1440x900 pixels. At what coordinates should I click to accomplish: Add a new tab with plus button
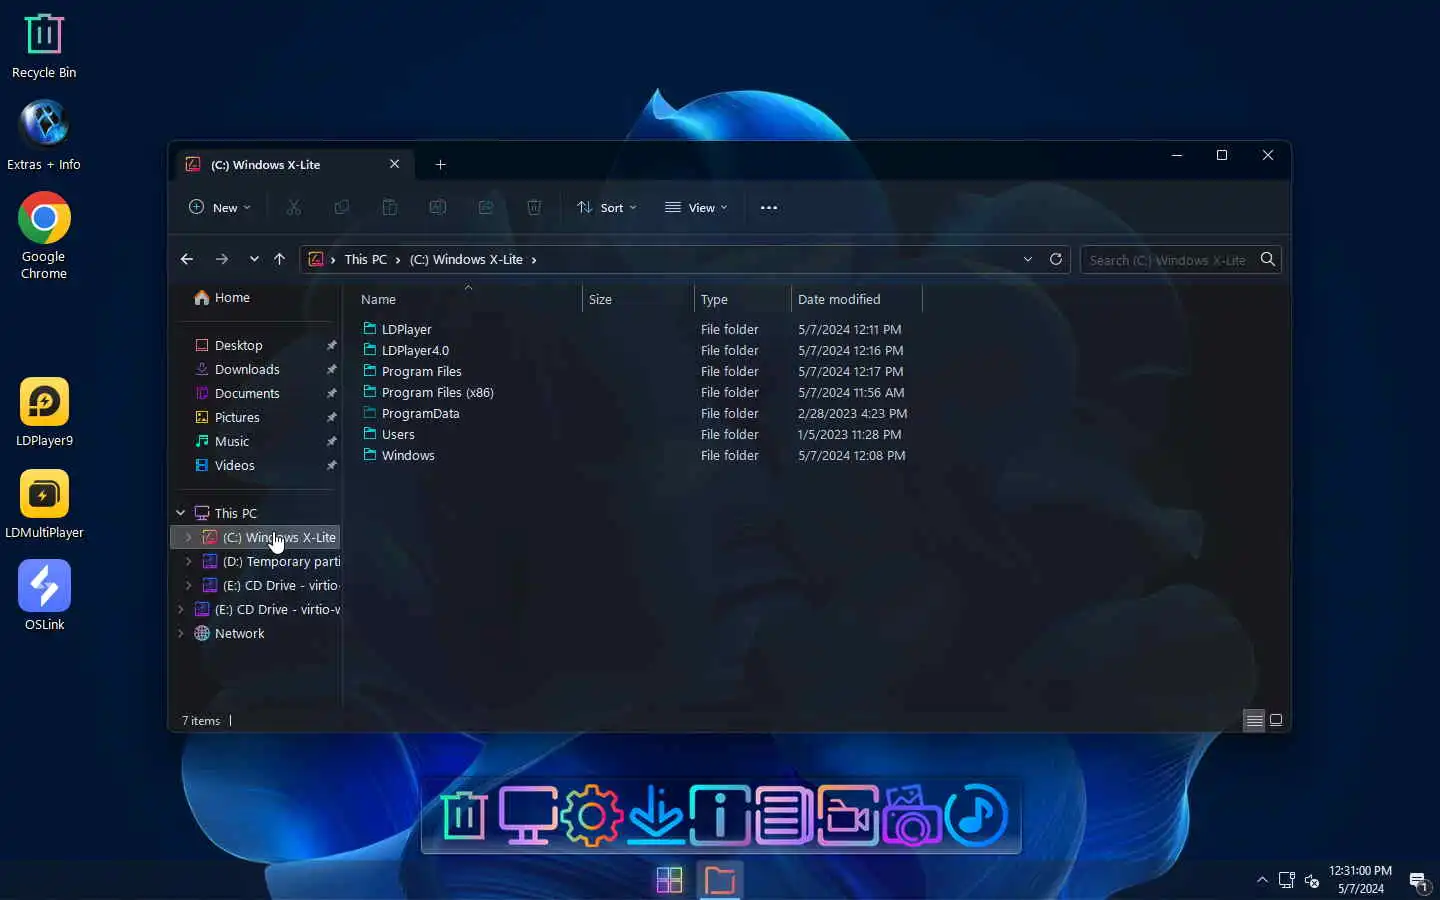click(440, 164)
